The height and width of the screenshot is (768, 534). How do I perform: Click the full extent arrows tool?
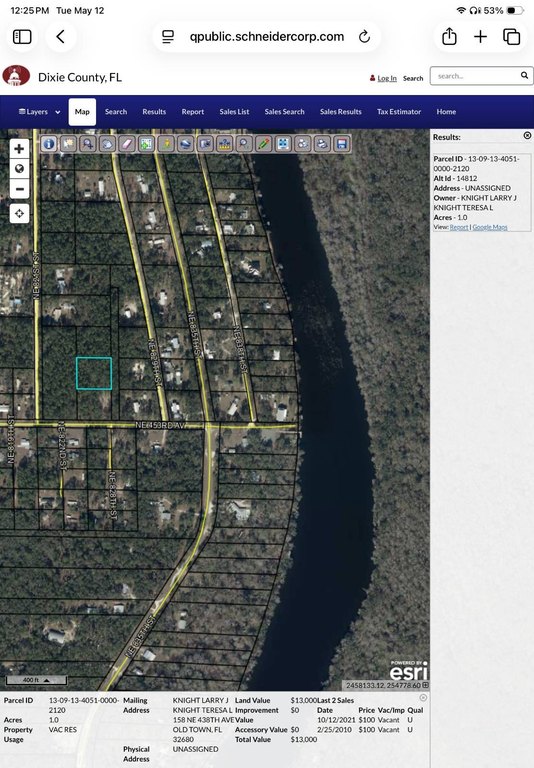(x=283, y=144)
